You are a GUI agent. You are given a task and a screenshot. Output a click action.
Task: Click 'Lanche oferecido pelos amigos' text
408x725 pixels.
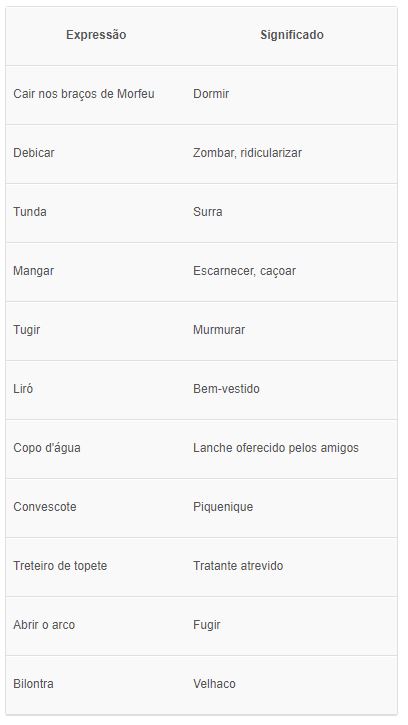tap(276, 448)
